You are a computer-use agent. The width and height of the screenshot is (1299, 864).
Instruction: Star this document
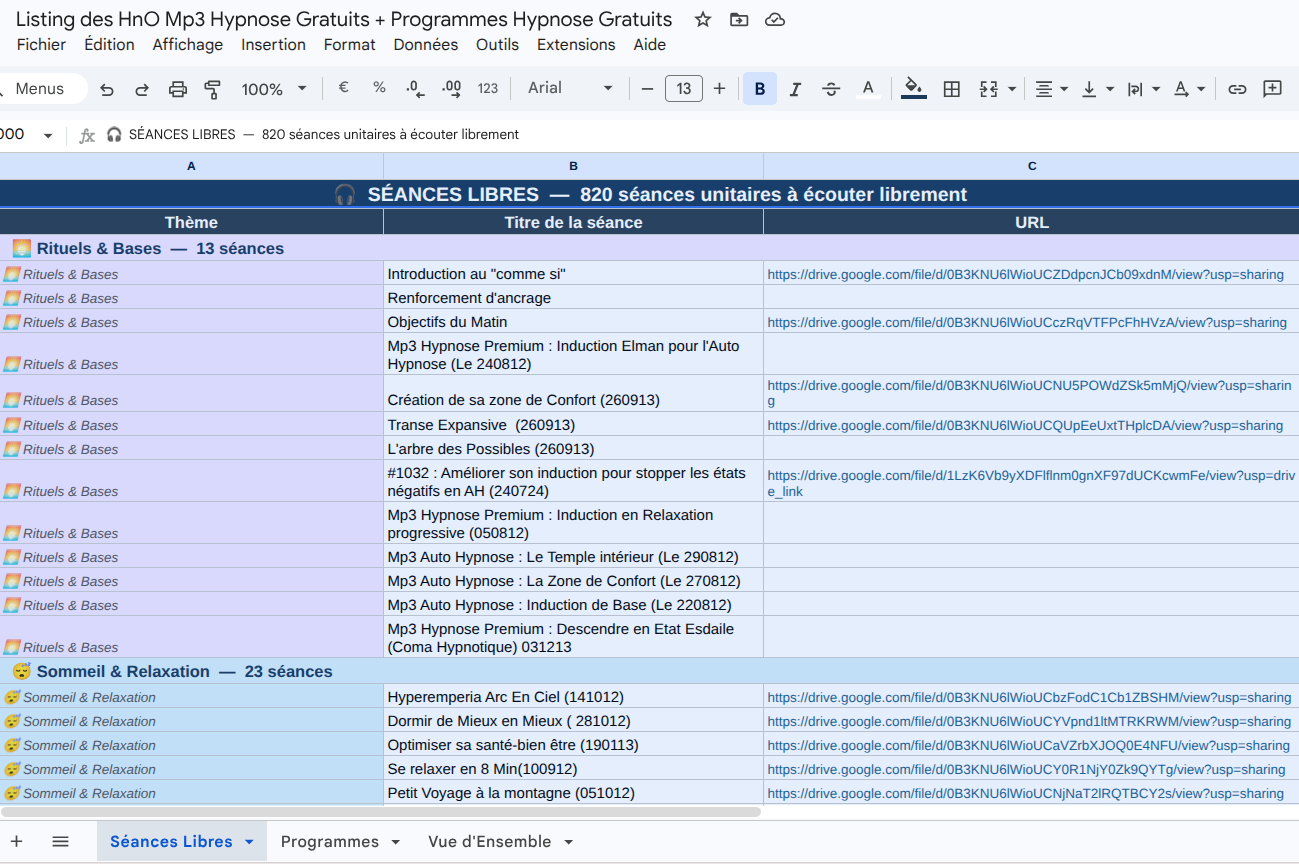pyautogui.click(x=703, y=20)
